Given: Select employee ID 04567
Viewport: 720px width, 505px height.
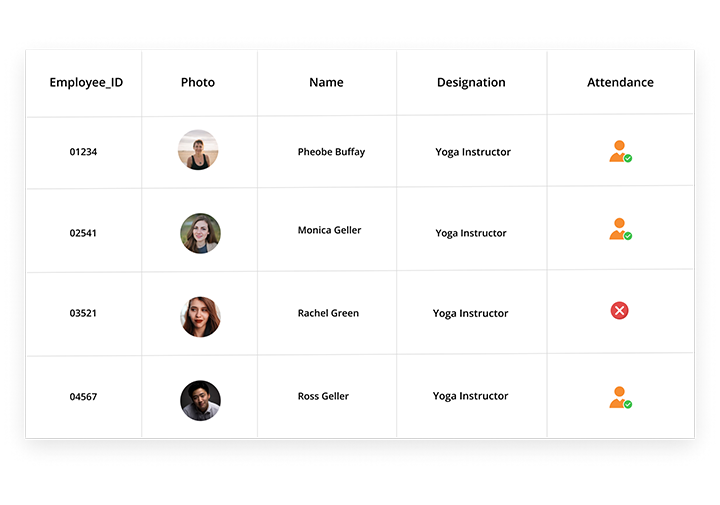Looking at the screenshot, I should [x=83, y=397].
